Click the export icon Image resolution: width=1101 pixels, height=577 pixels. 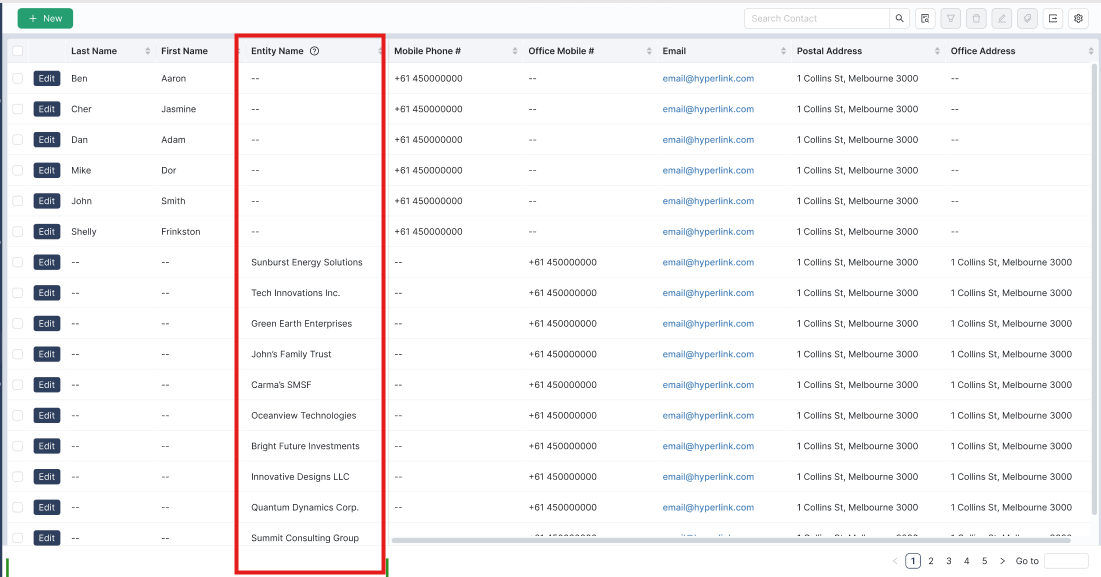tap(1053, 18)
